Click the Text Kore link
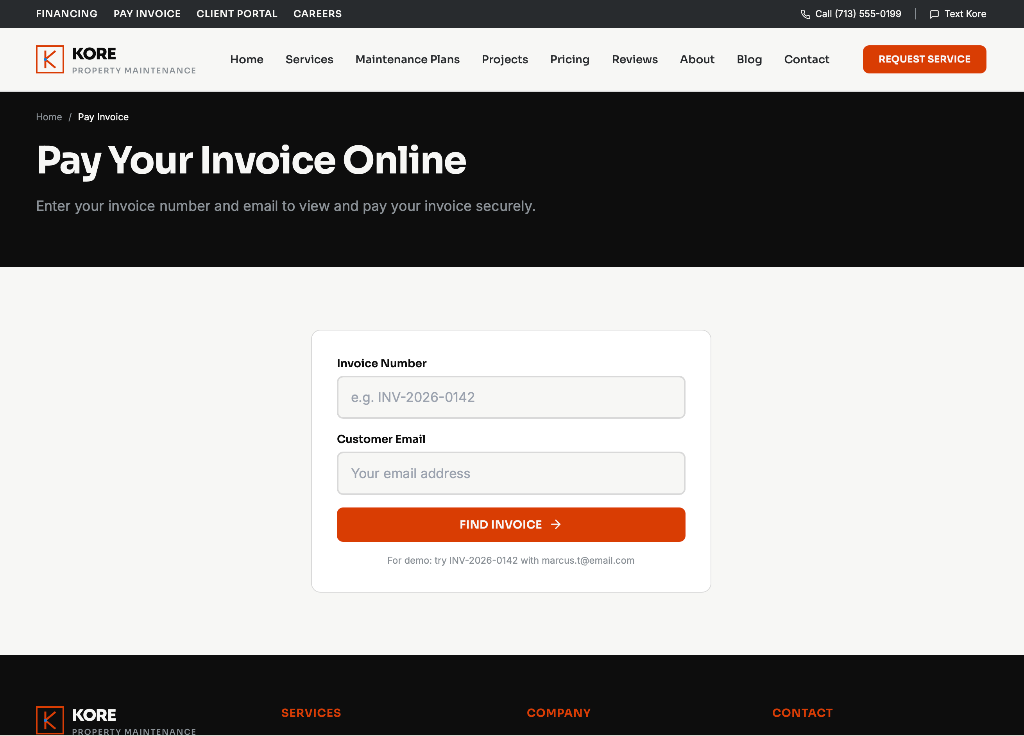Viewport: 1024px width, 736px height. click(957, 14)
